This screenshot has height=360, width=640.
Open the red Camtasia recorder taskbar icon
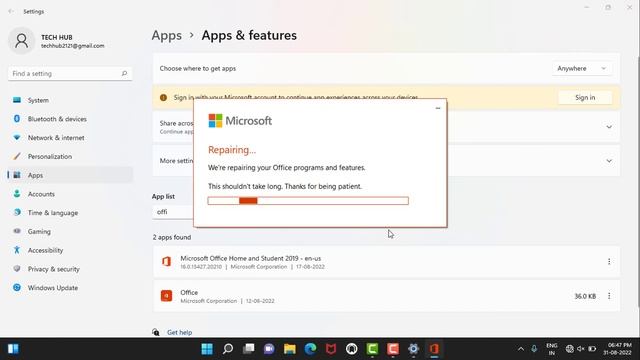[x=393, y=349]
